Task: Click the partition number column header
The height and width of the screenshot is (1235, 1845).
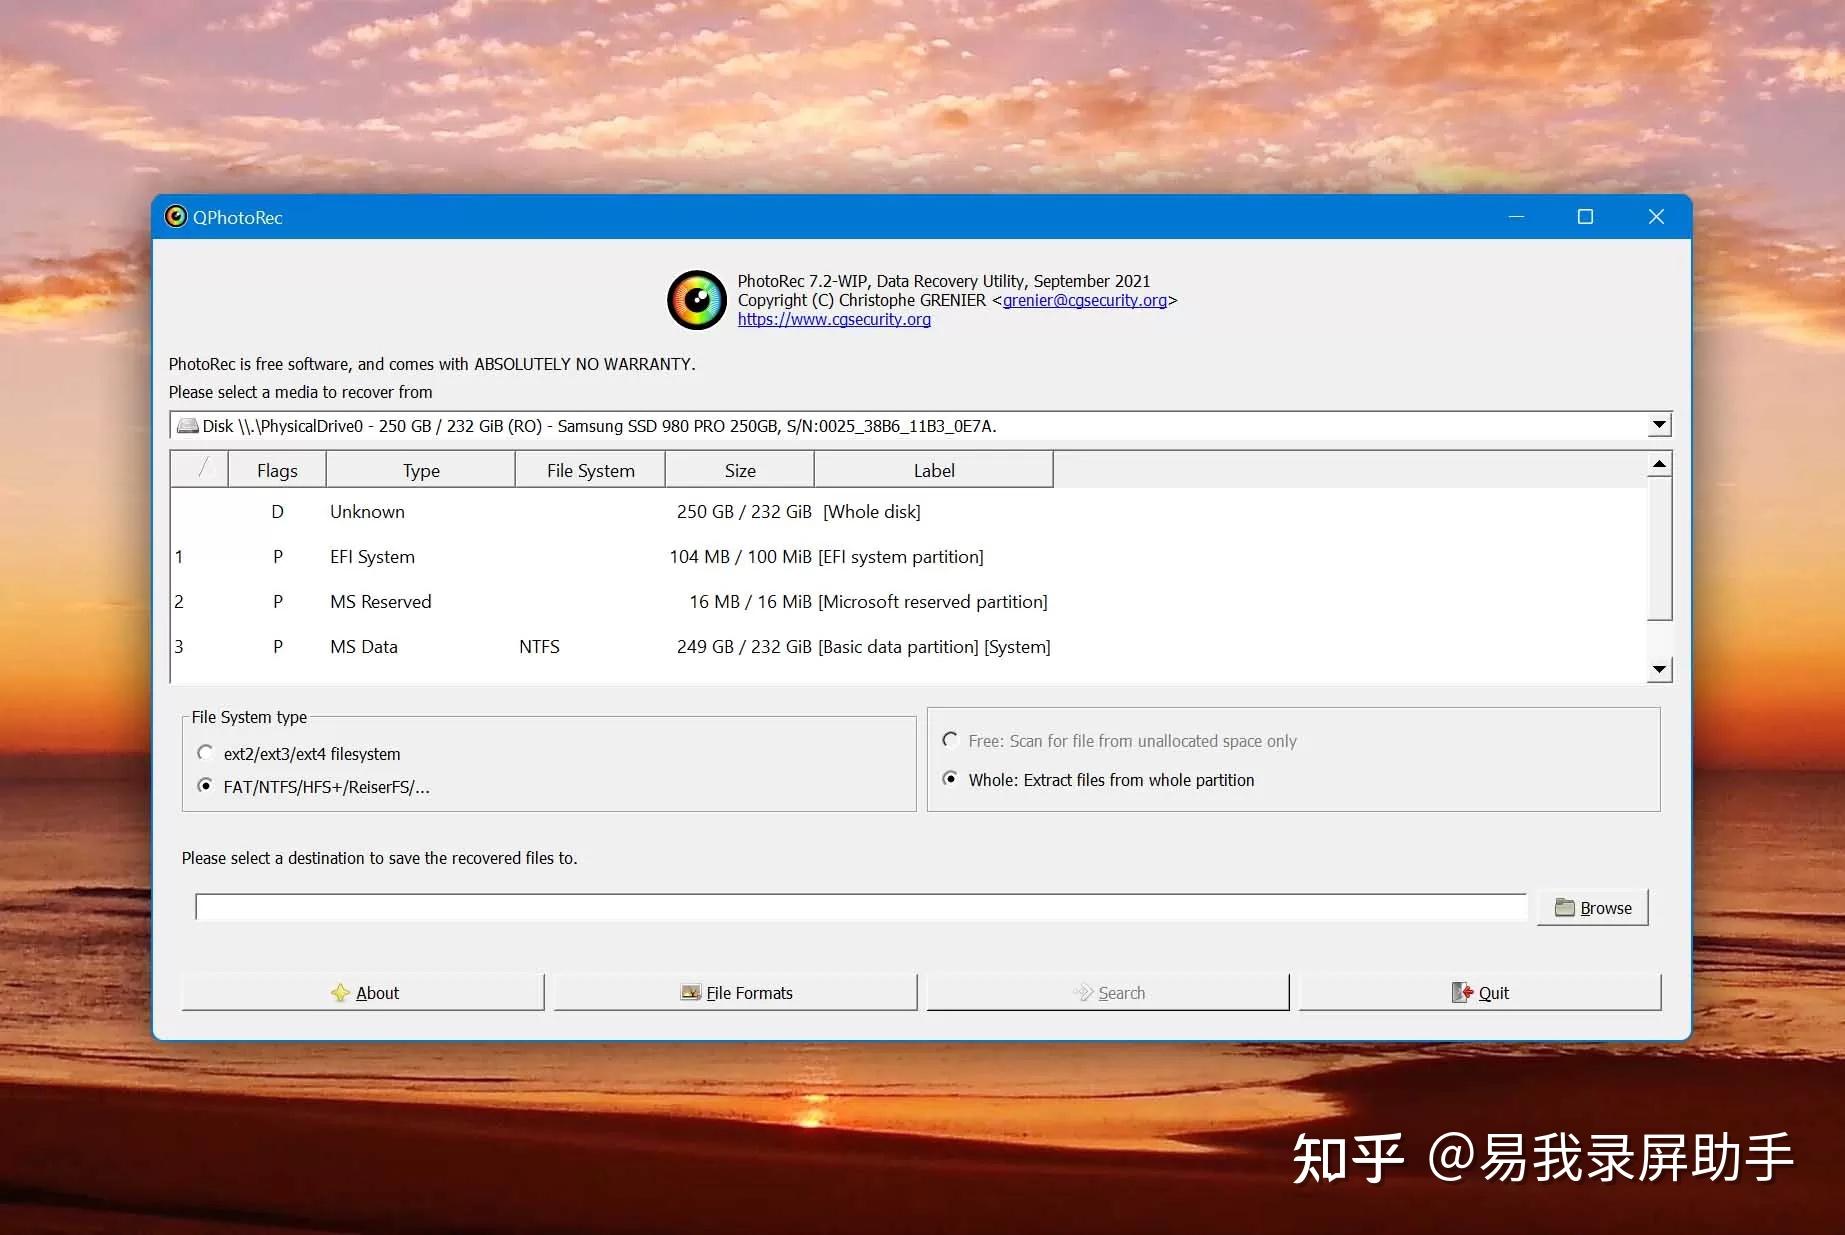Action: click(200, 470)
